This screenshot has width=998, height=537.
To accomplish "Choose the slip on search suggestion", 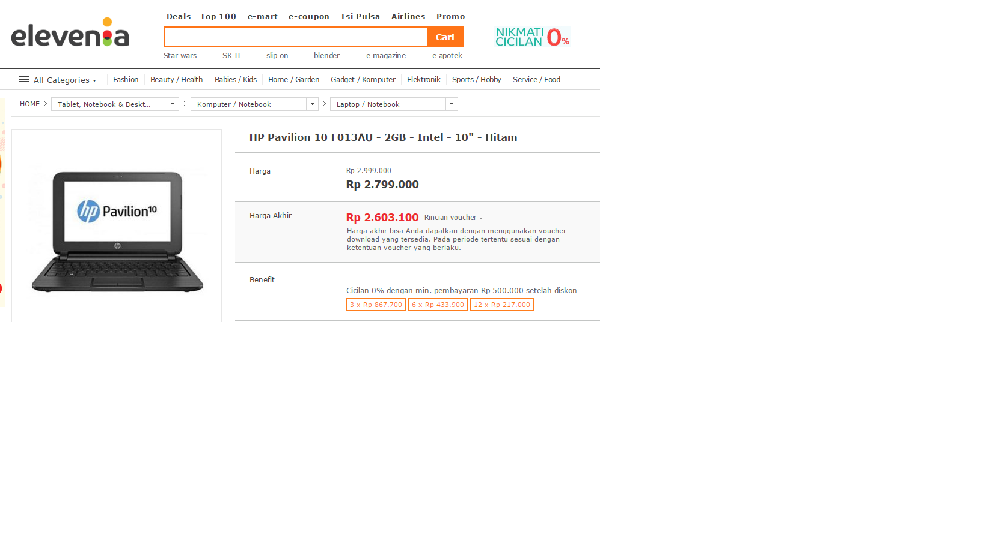I will point(277,56).
